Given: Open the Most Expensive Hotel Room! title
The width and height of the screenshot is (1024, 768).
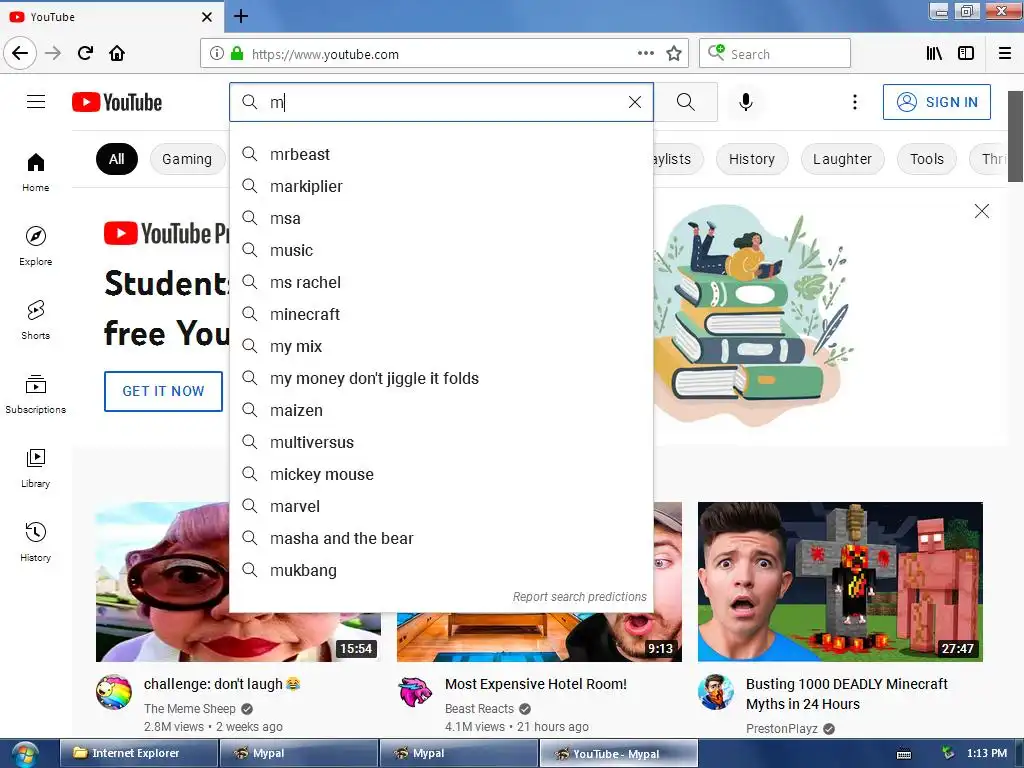Looking at the screenshot, I should (536, 684).
